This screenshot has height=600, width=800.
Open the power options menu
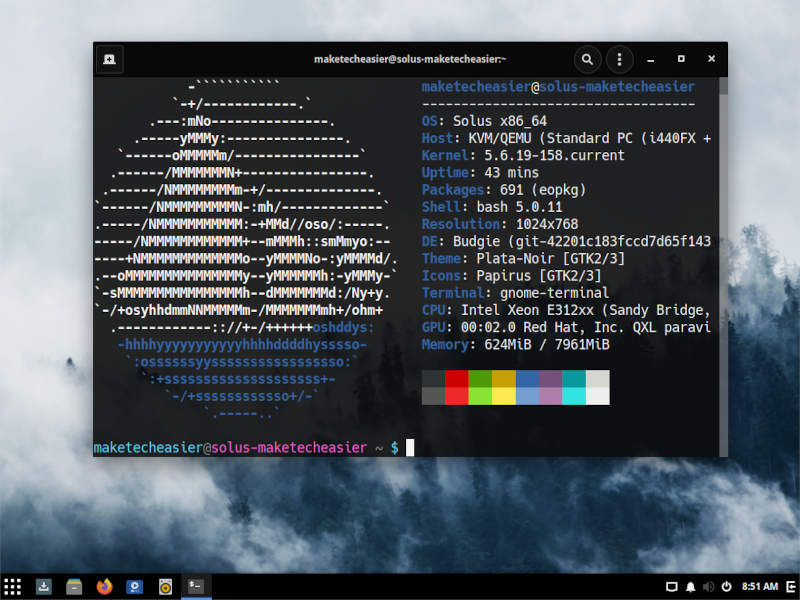point(727,587)
